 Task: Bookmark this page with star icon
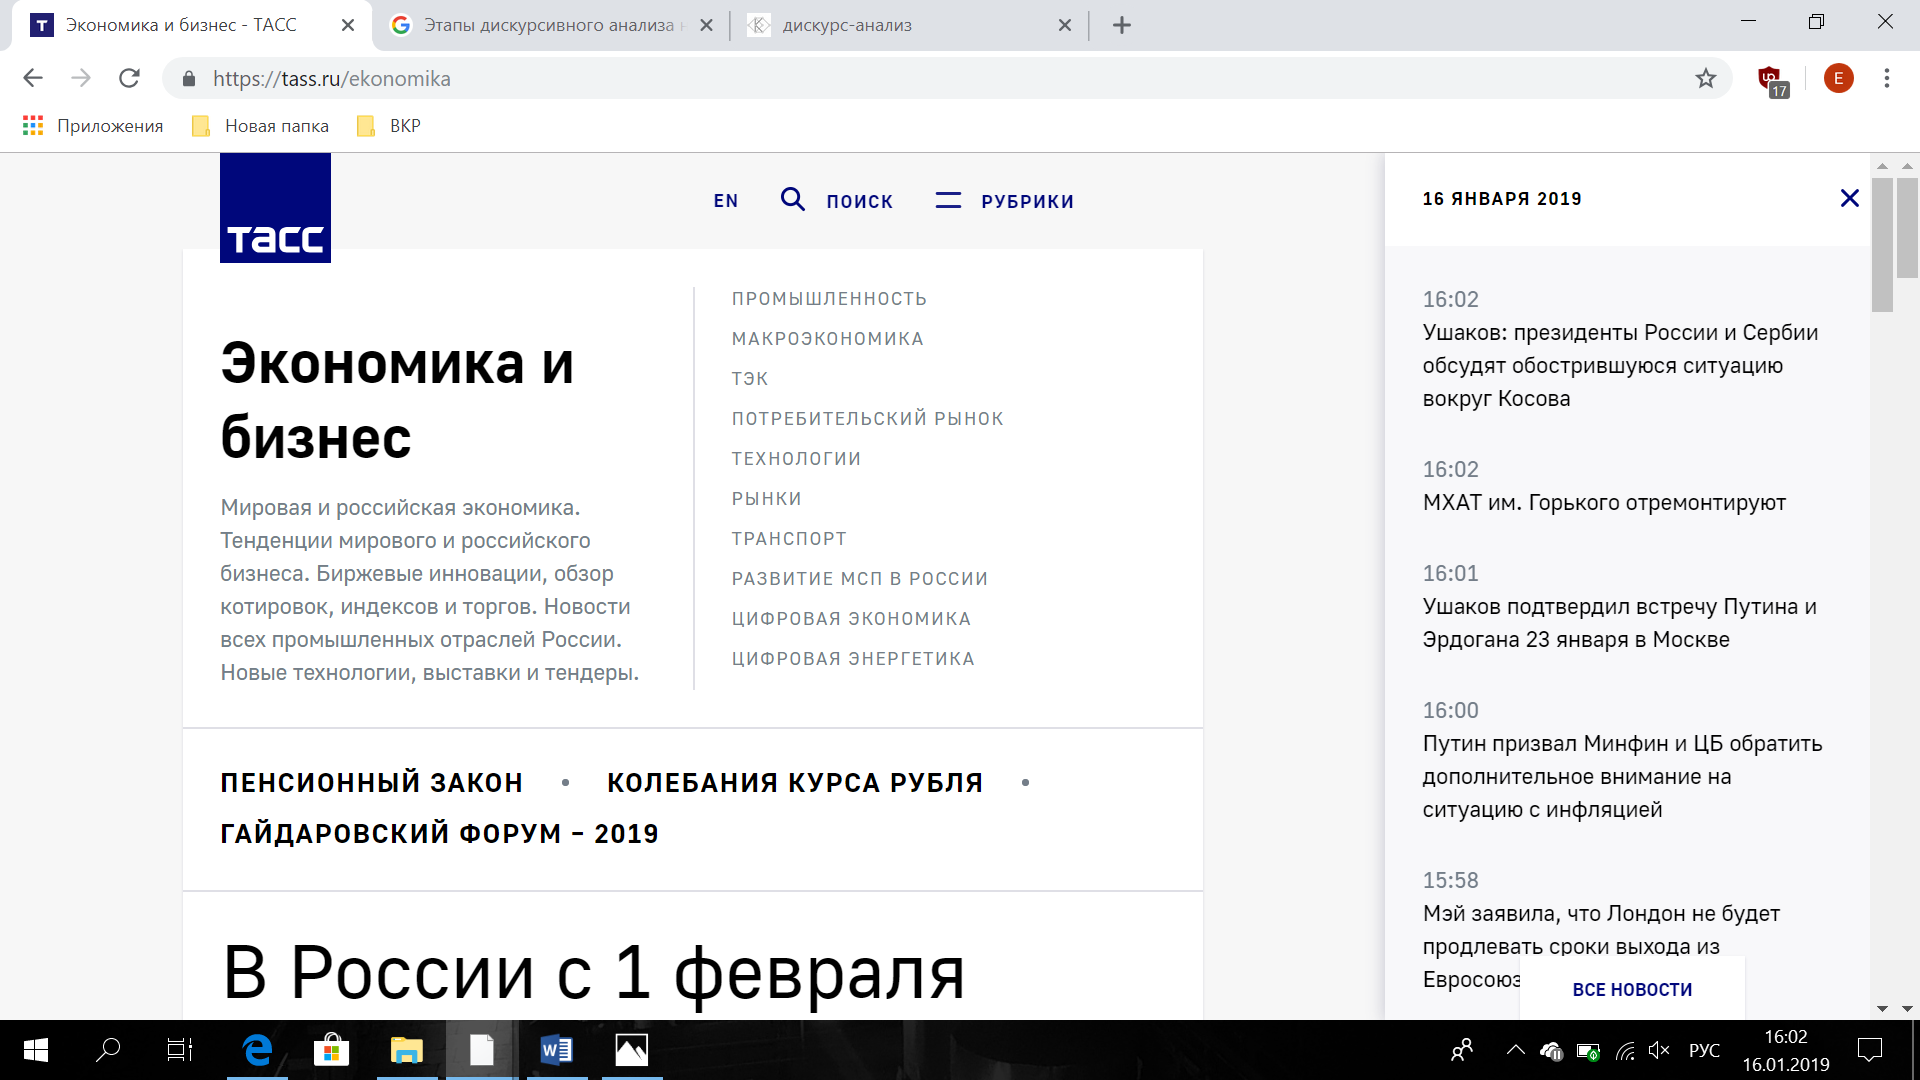[1706, 78]
